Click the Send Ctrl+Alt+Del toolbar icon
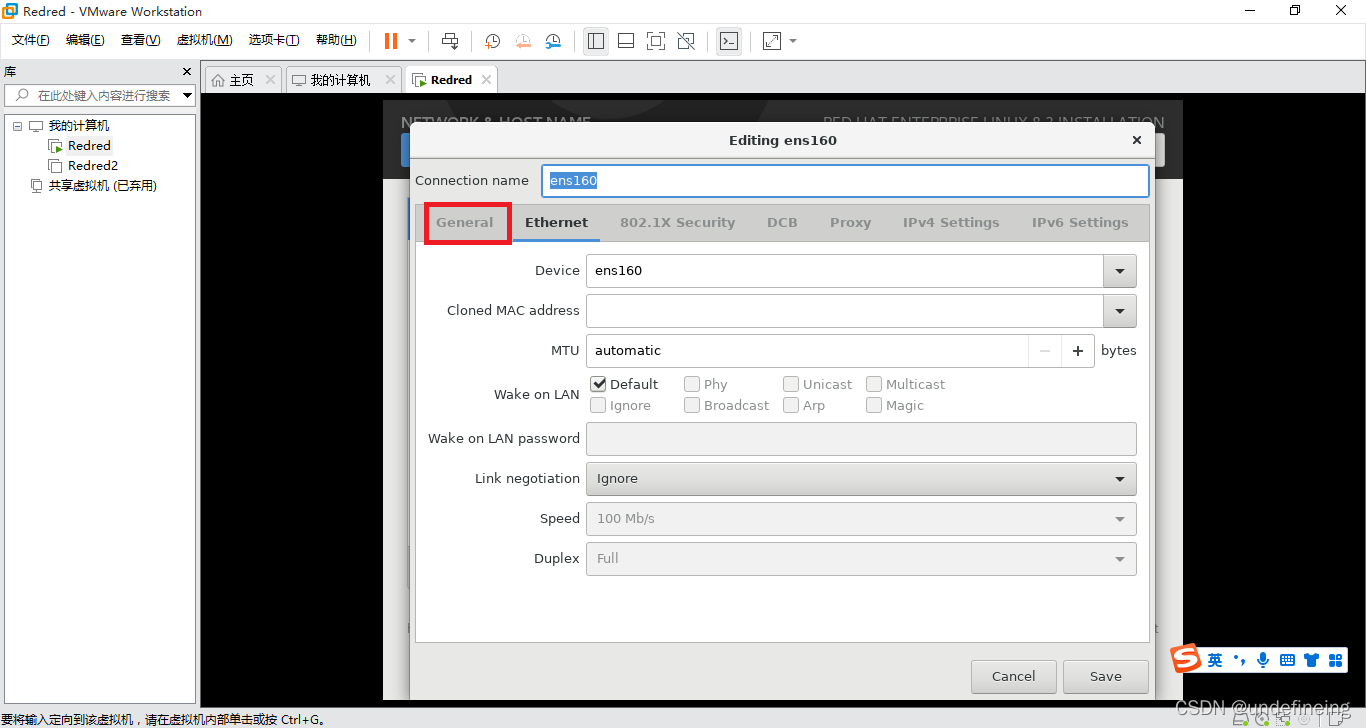This screenshot has width=1366, height=728. pyautogui.click(x=450, y=41)
